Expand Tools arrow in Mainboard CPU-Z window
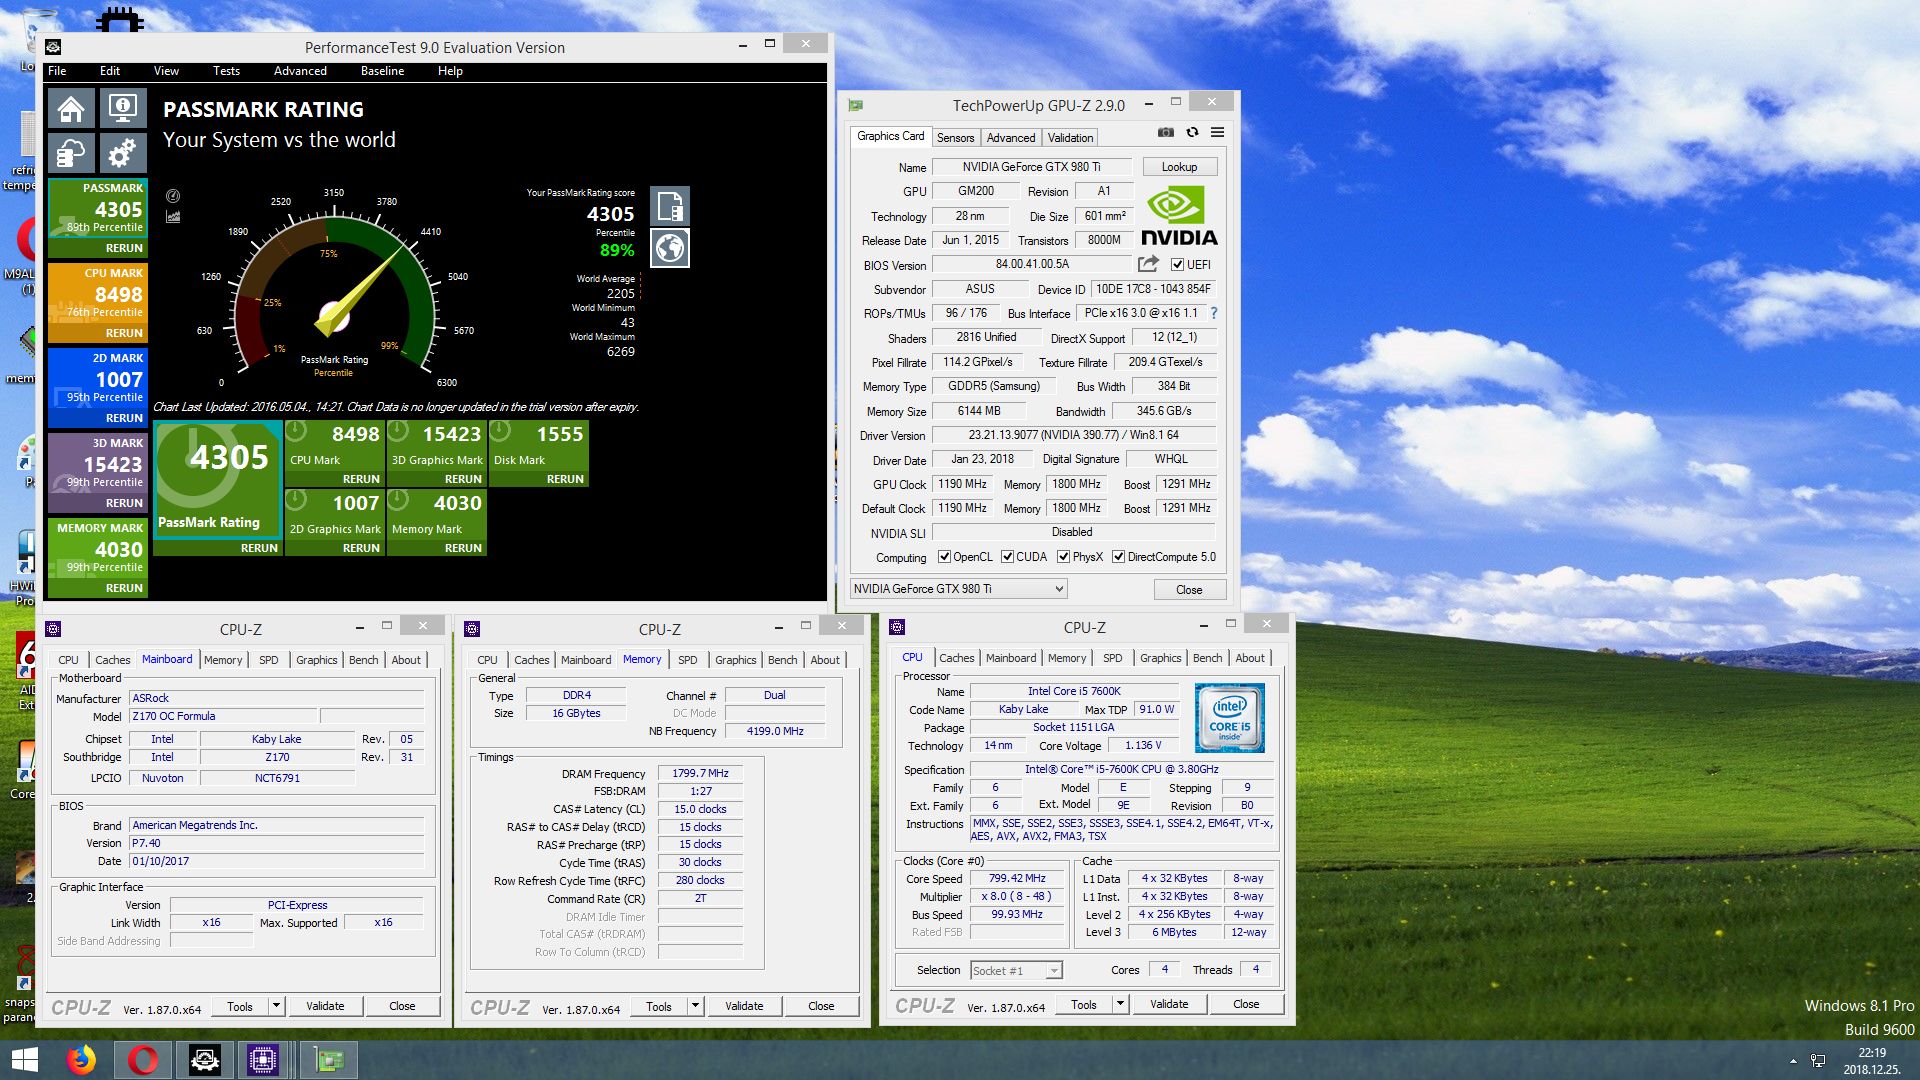This screenshot has width=1920, height=1080. pyautogui.click(x=277, y=1006)
